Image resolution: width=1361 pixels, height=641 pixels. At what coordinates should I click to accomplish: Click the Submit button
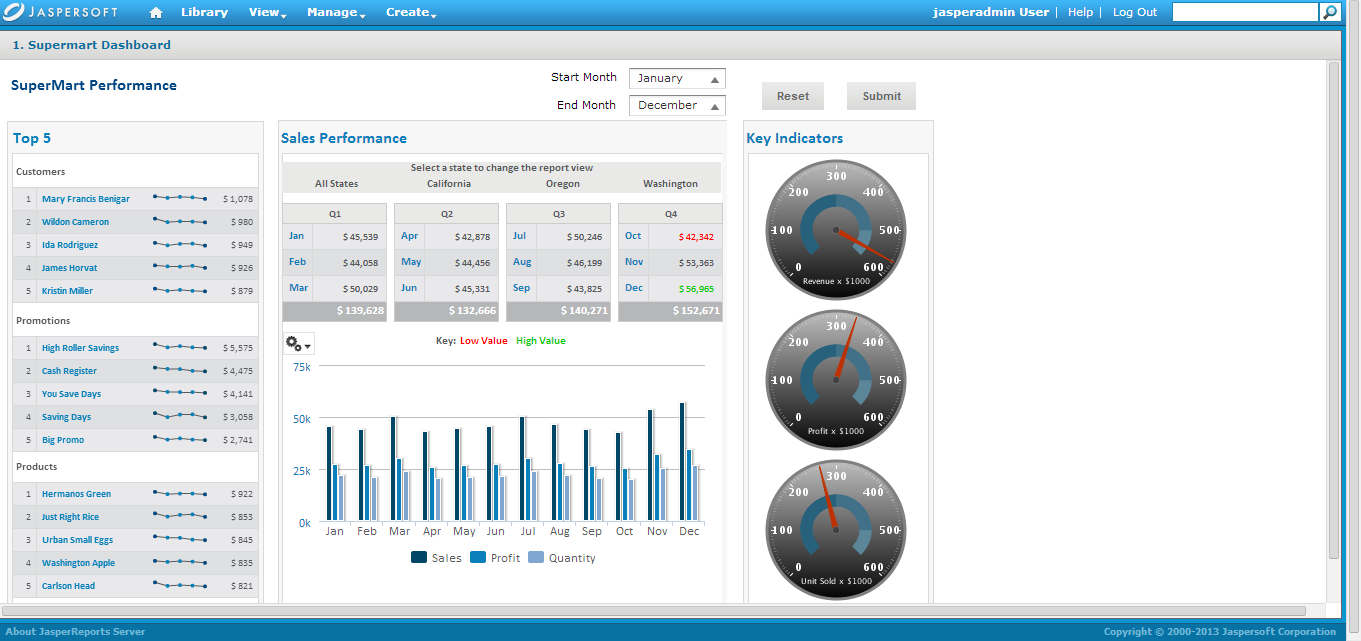(x=882, y=96)
